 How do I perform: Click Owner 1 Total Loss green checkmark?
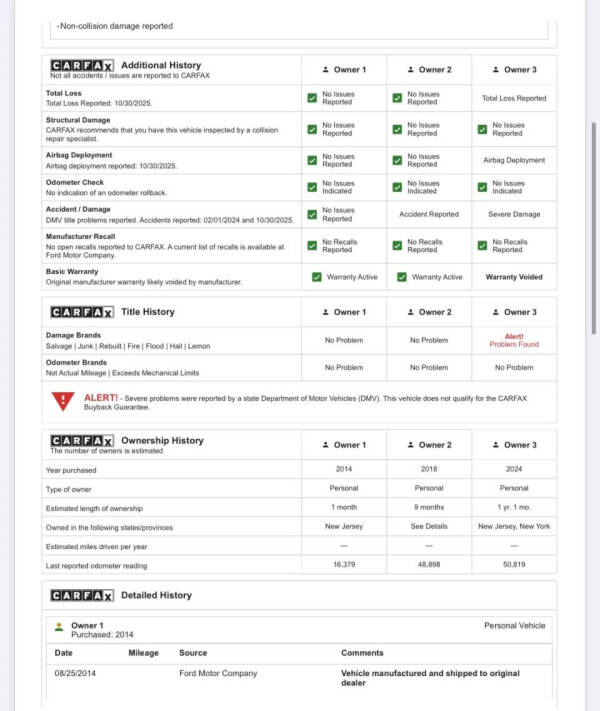click(312, 98)
